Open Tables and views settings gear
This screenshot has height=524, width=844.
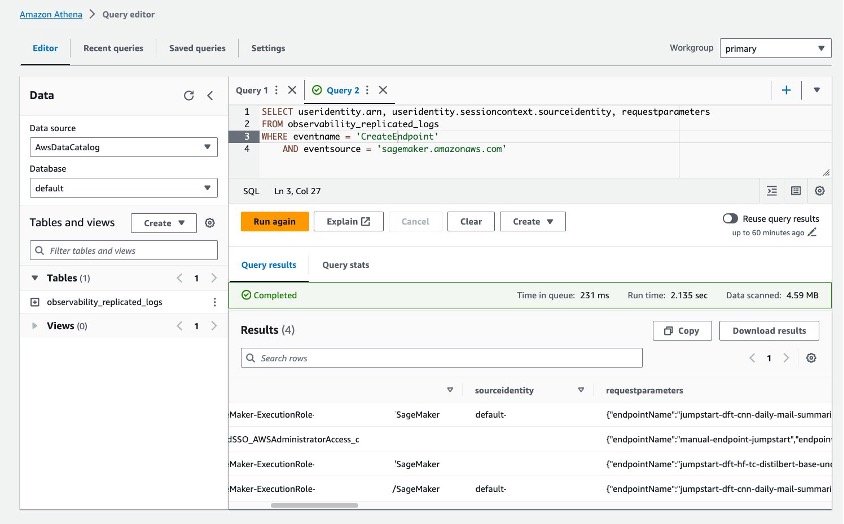210,222
